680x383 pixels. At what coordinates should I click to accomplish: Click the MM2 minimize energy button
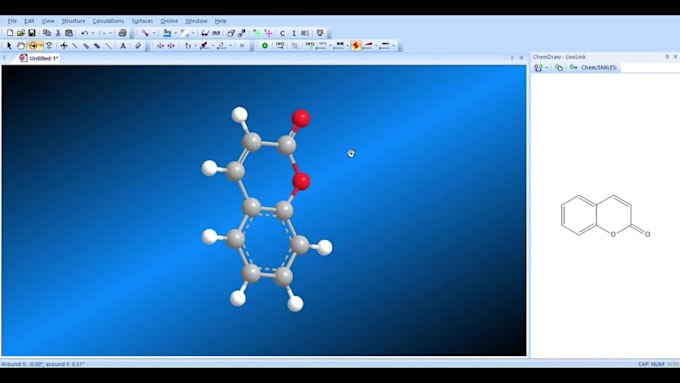coord(280,46)
